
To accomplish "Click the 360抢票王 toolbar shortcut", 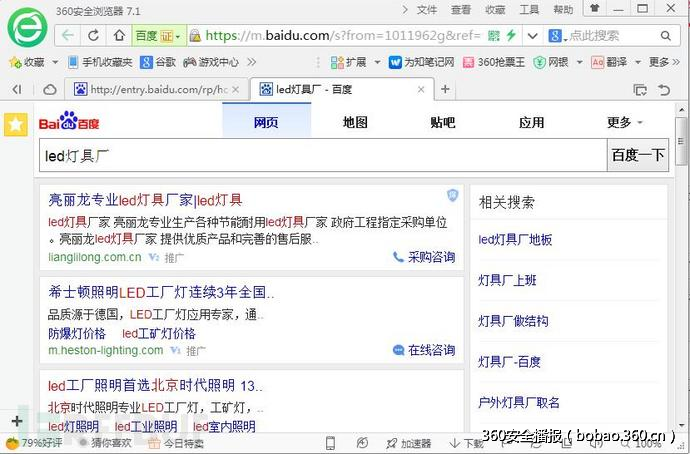I will pyautogui.click(x=494, y=62).
